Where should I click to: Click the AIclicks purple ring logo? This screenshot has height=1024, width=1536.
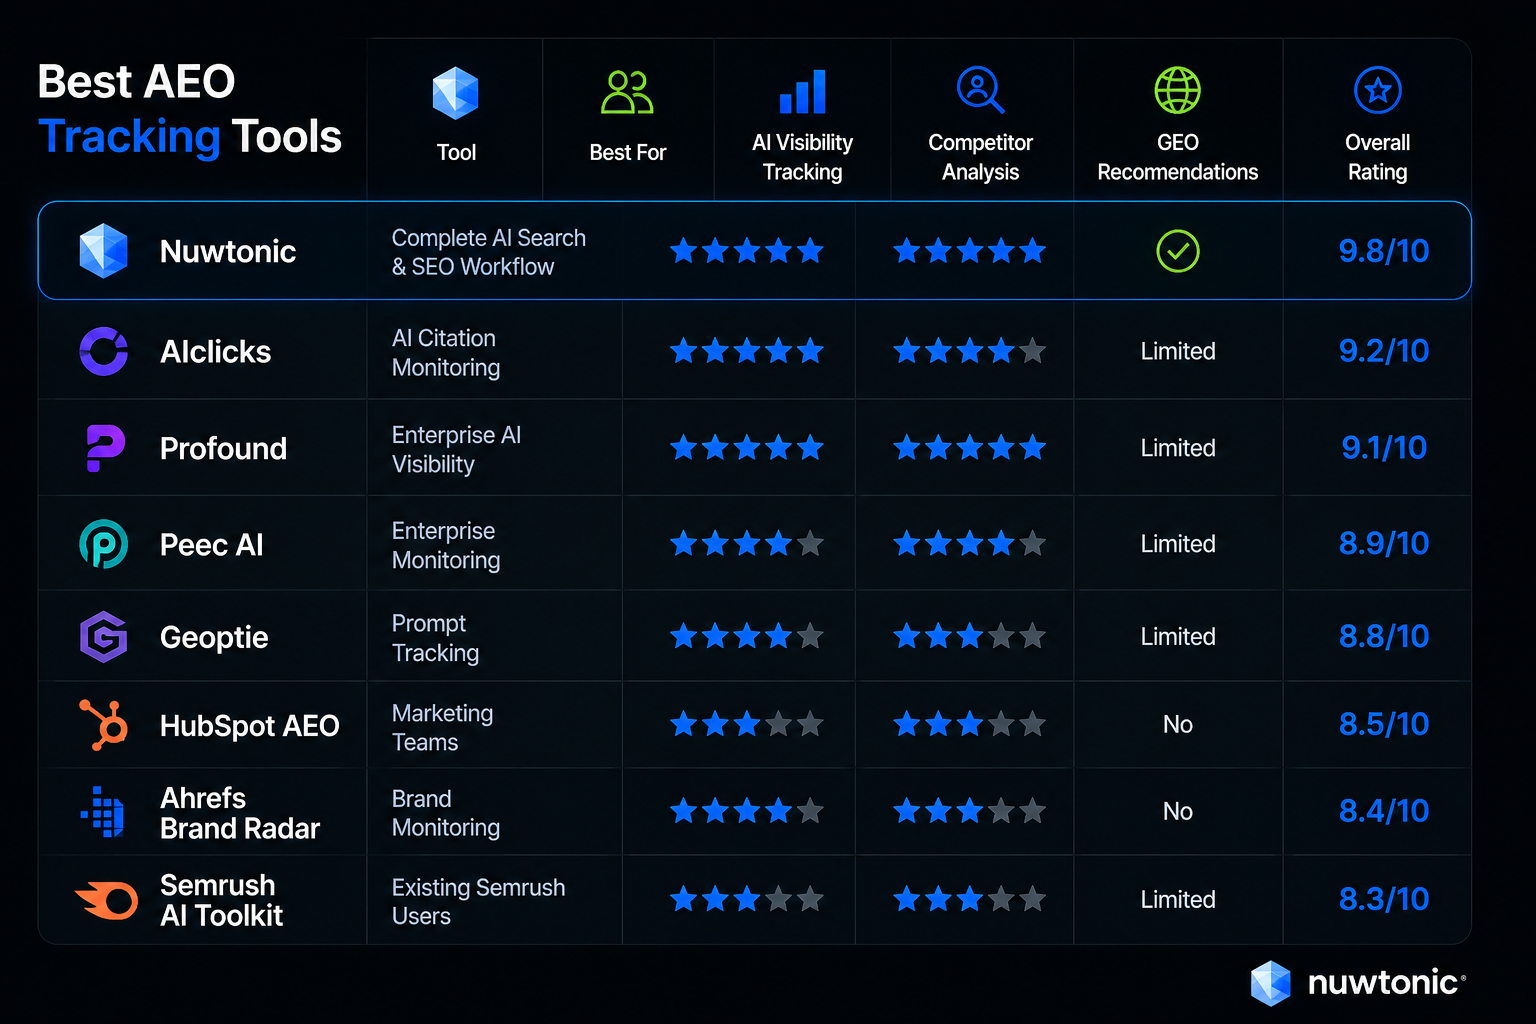point(104,351)
